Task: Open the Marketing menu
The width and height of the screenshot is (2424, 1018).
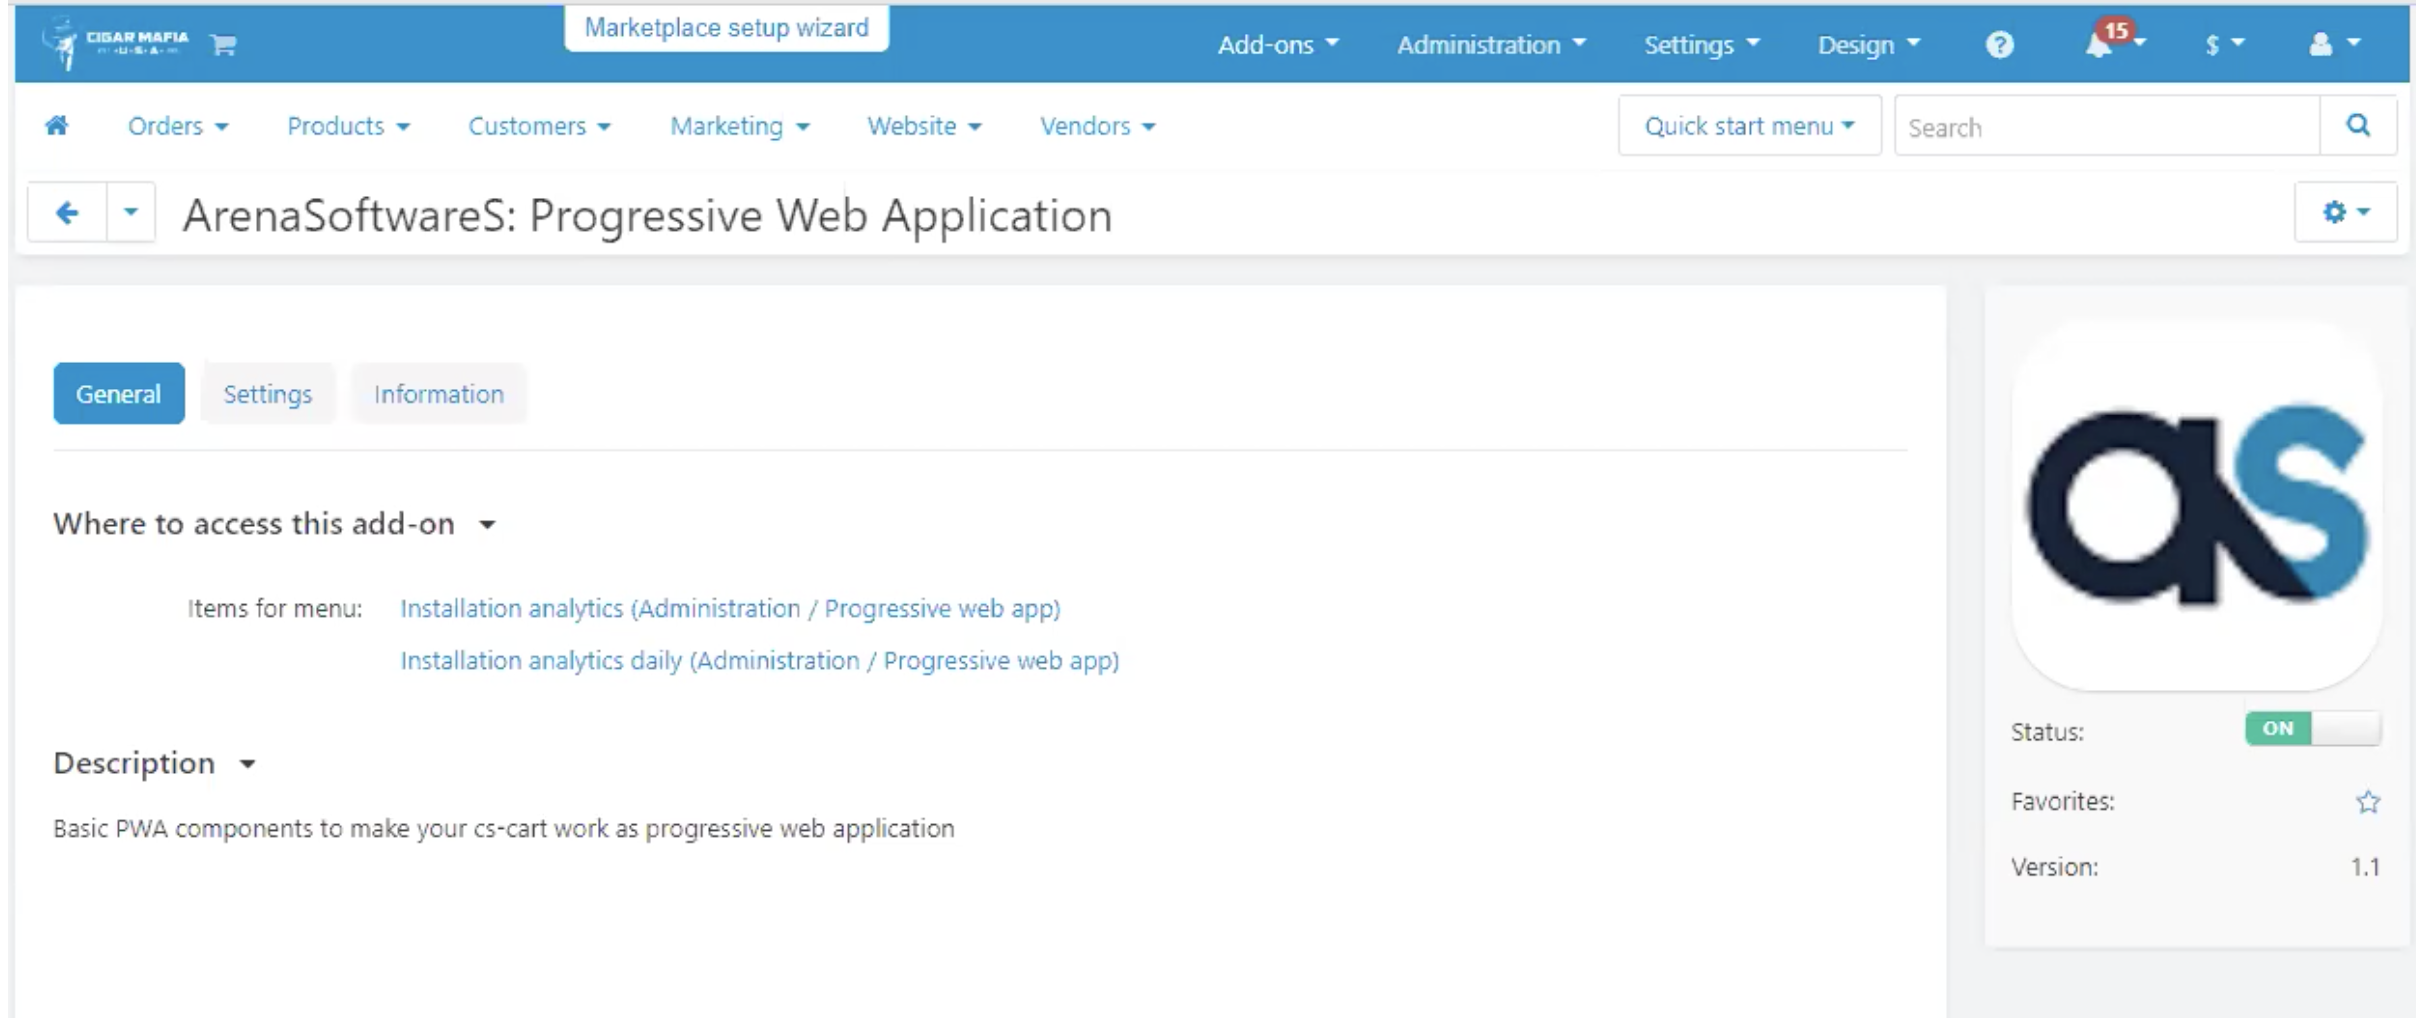Action: [739, 126]
